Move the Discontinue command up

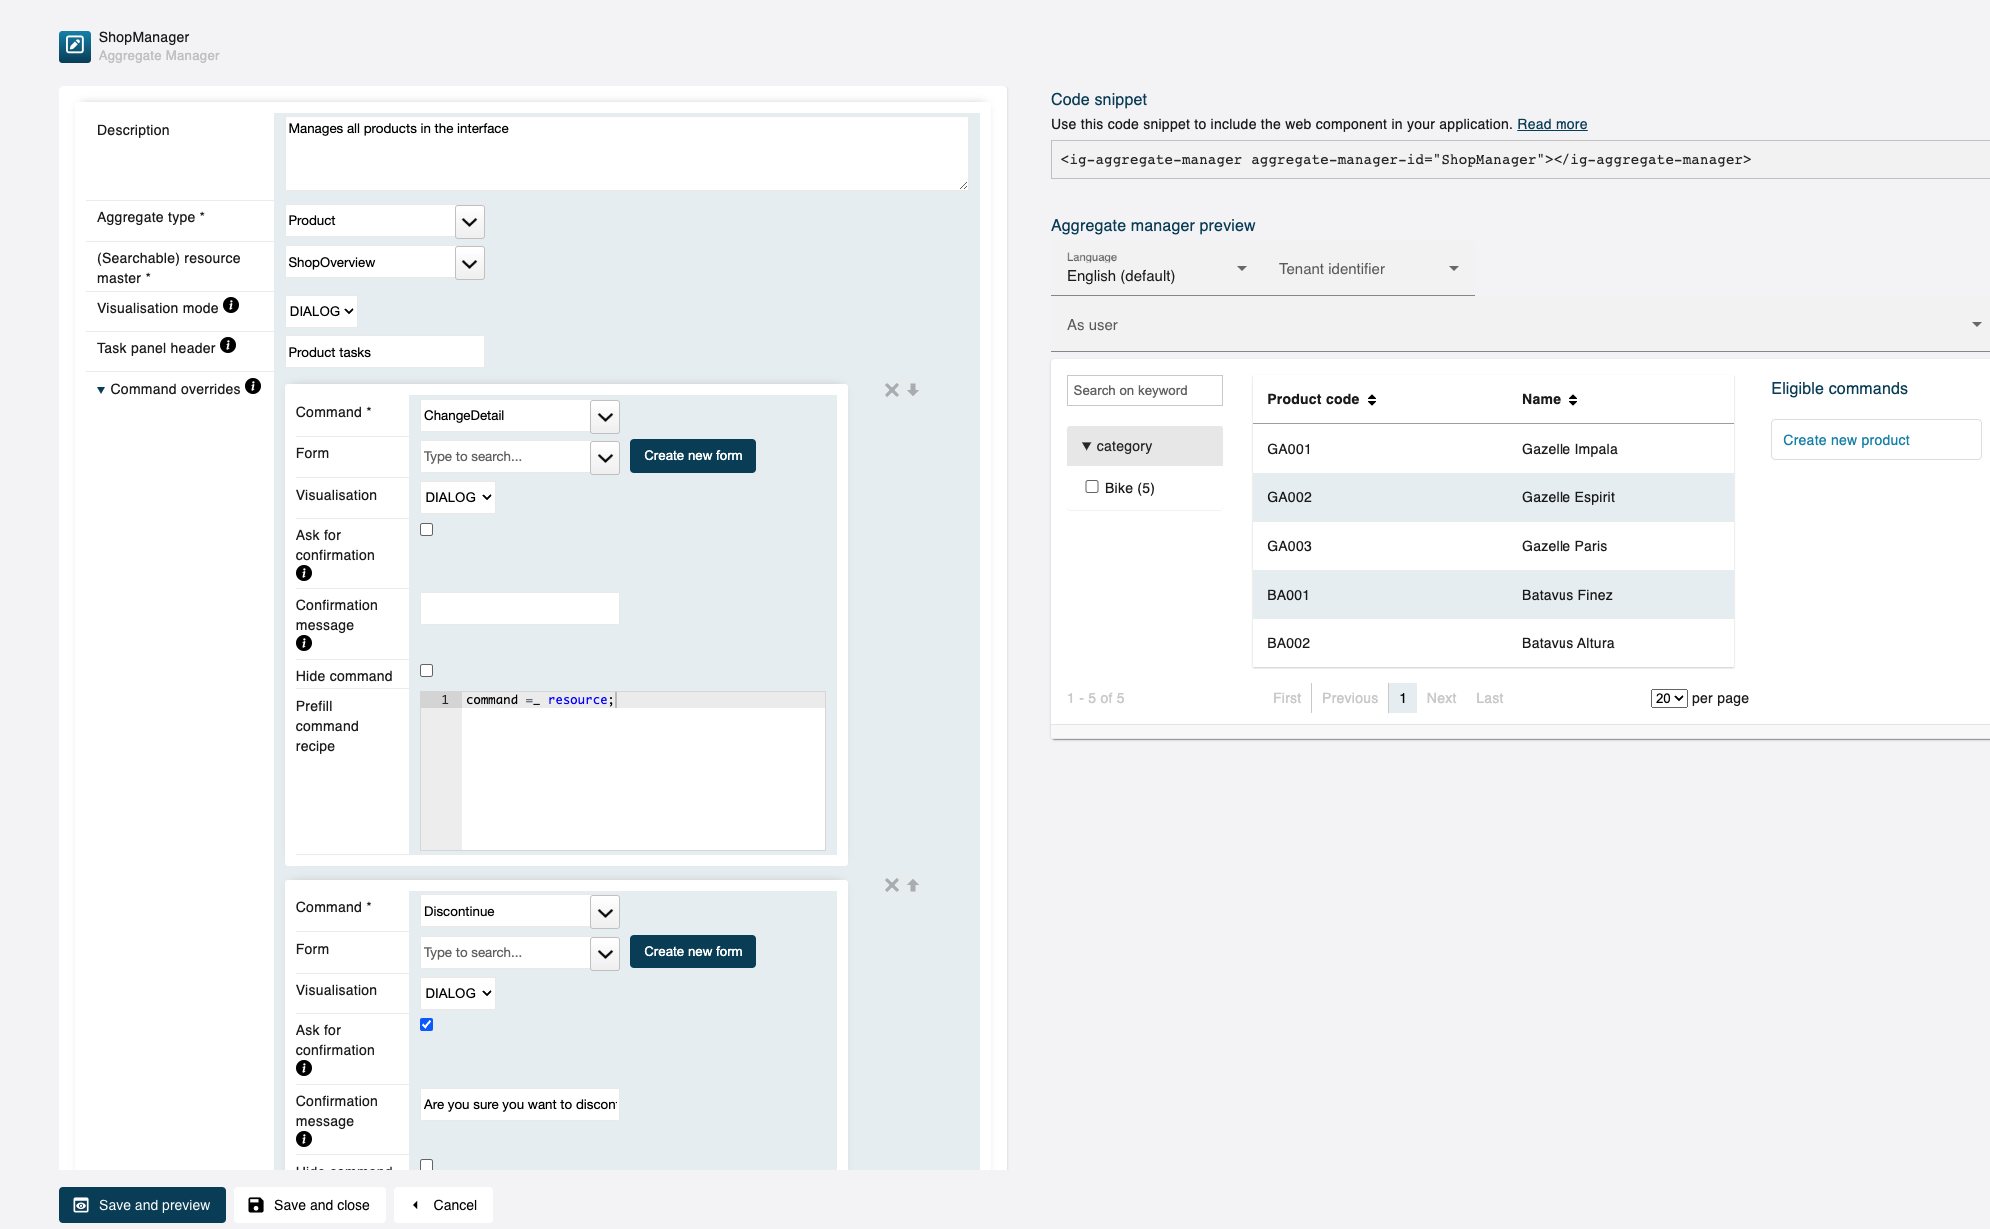pos(913,885)
